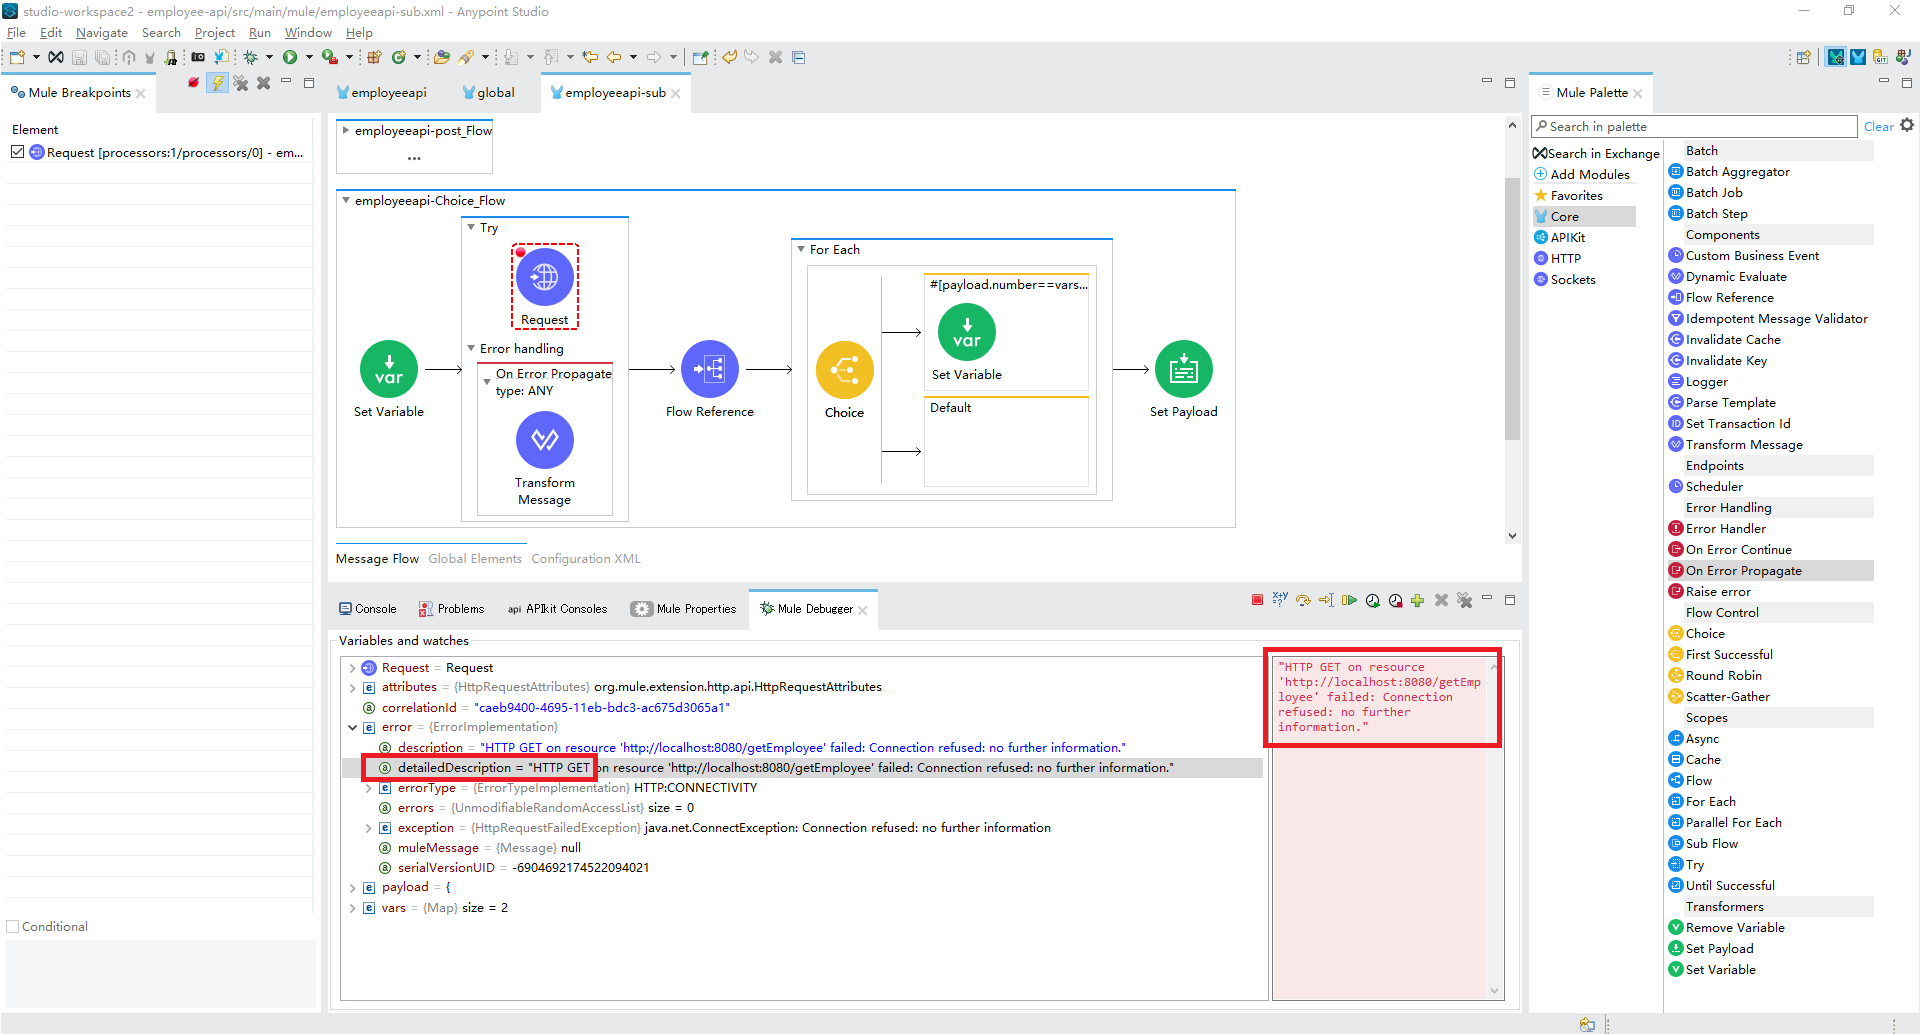
Task: Click the Clear link beside palette search
Action: click(1878, 127)
